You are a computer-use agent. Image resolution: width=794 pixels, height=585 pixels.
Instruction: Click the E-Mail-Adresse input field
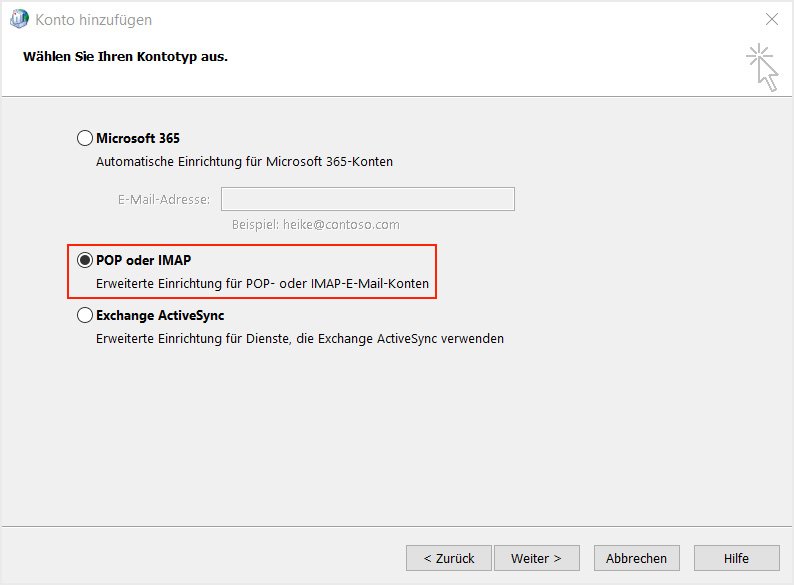[368, 199]
